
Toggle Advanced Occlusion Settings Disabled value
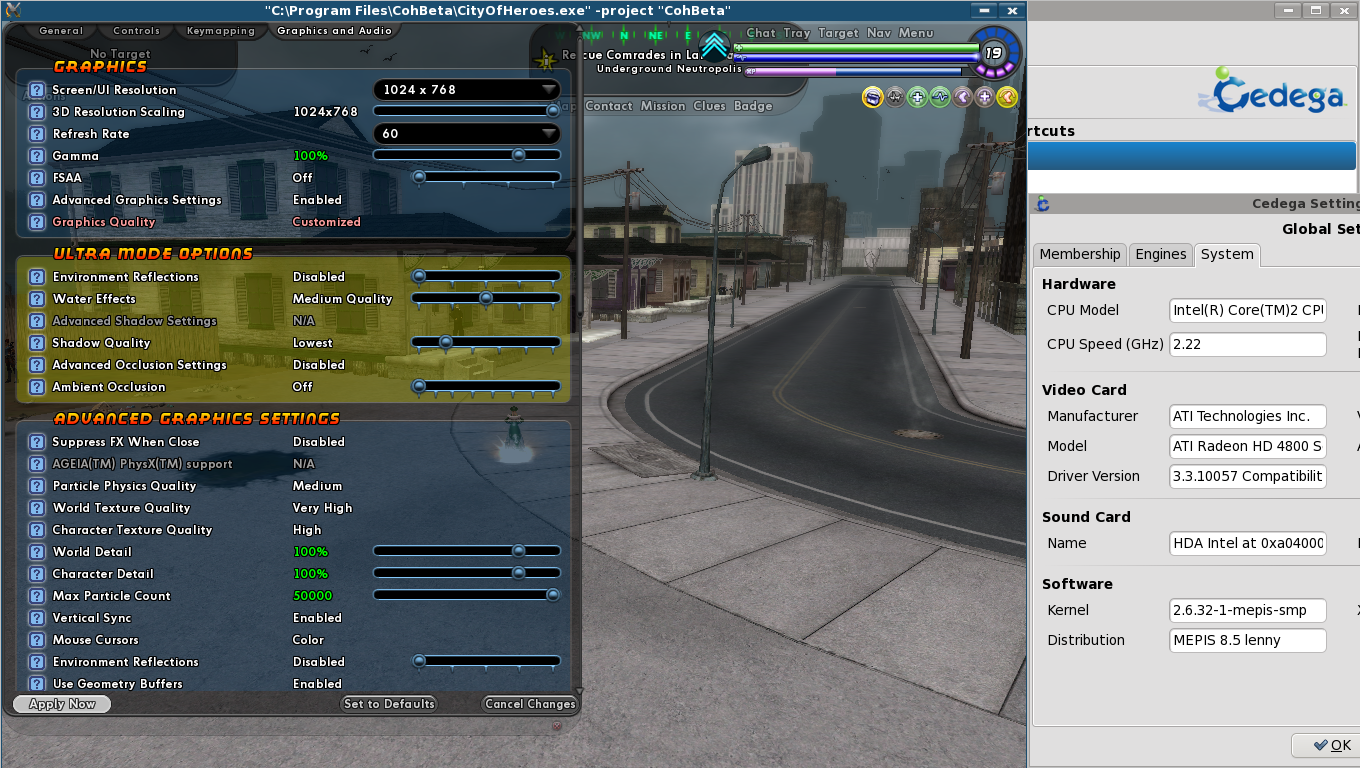pos(319,365)
